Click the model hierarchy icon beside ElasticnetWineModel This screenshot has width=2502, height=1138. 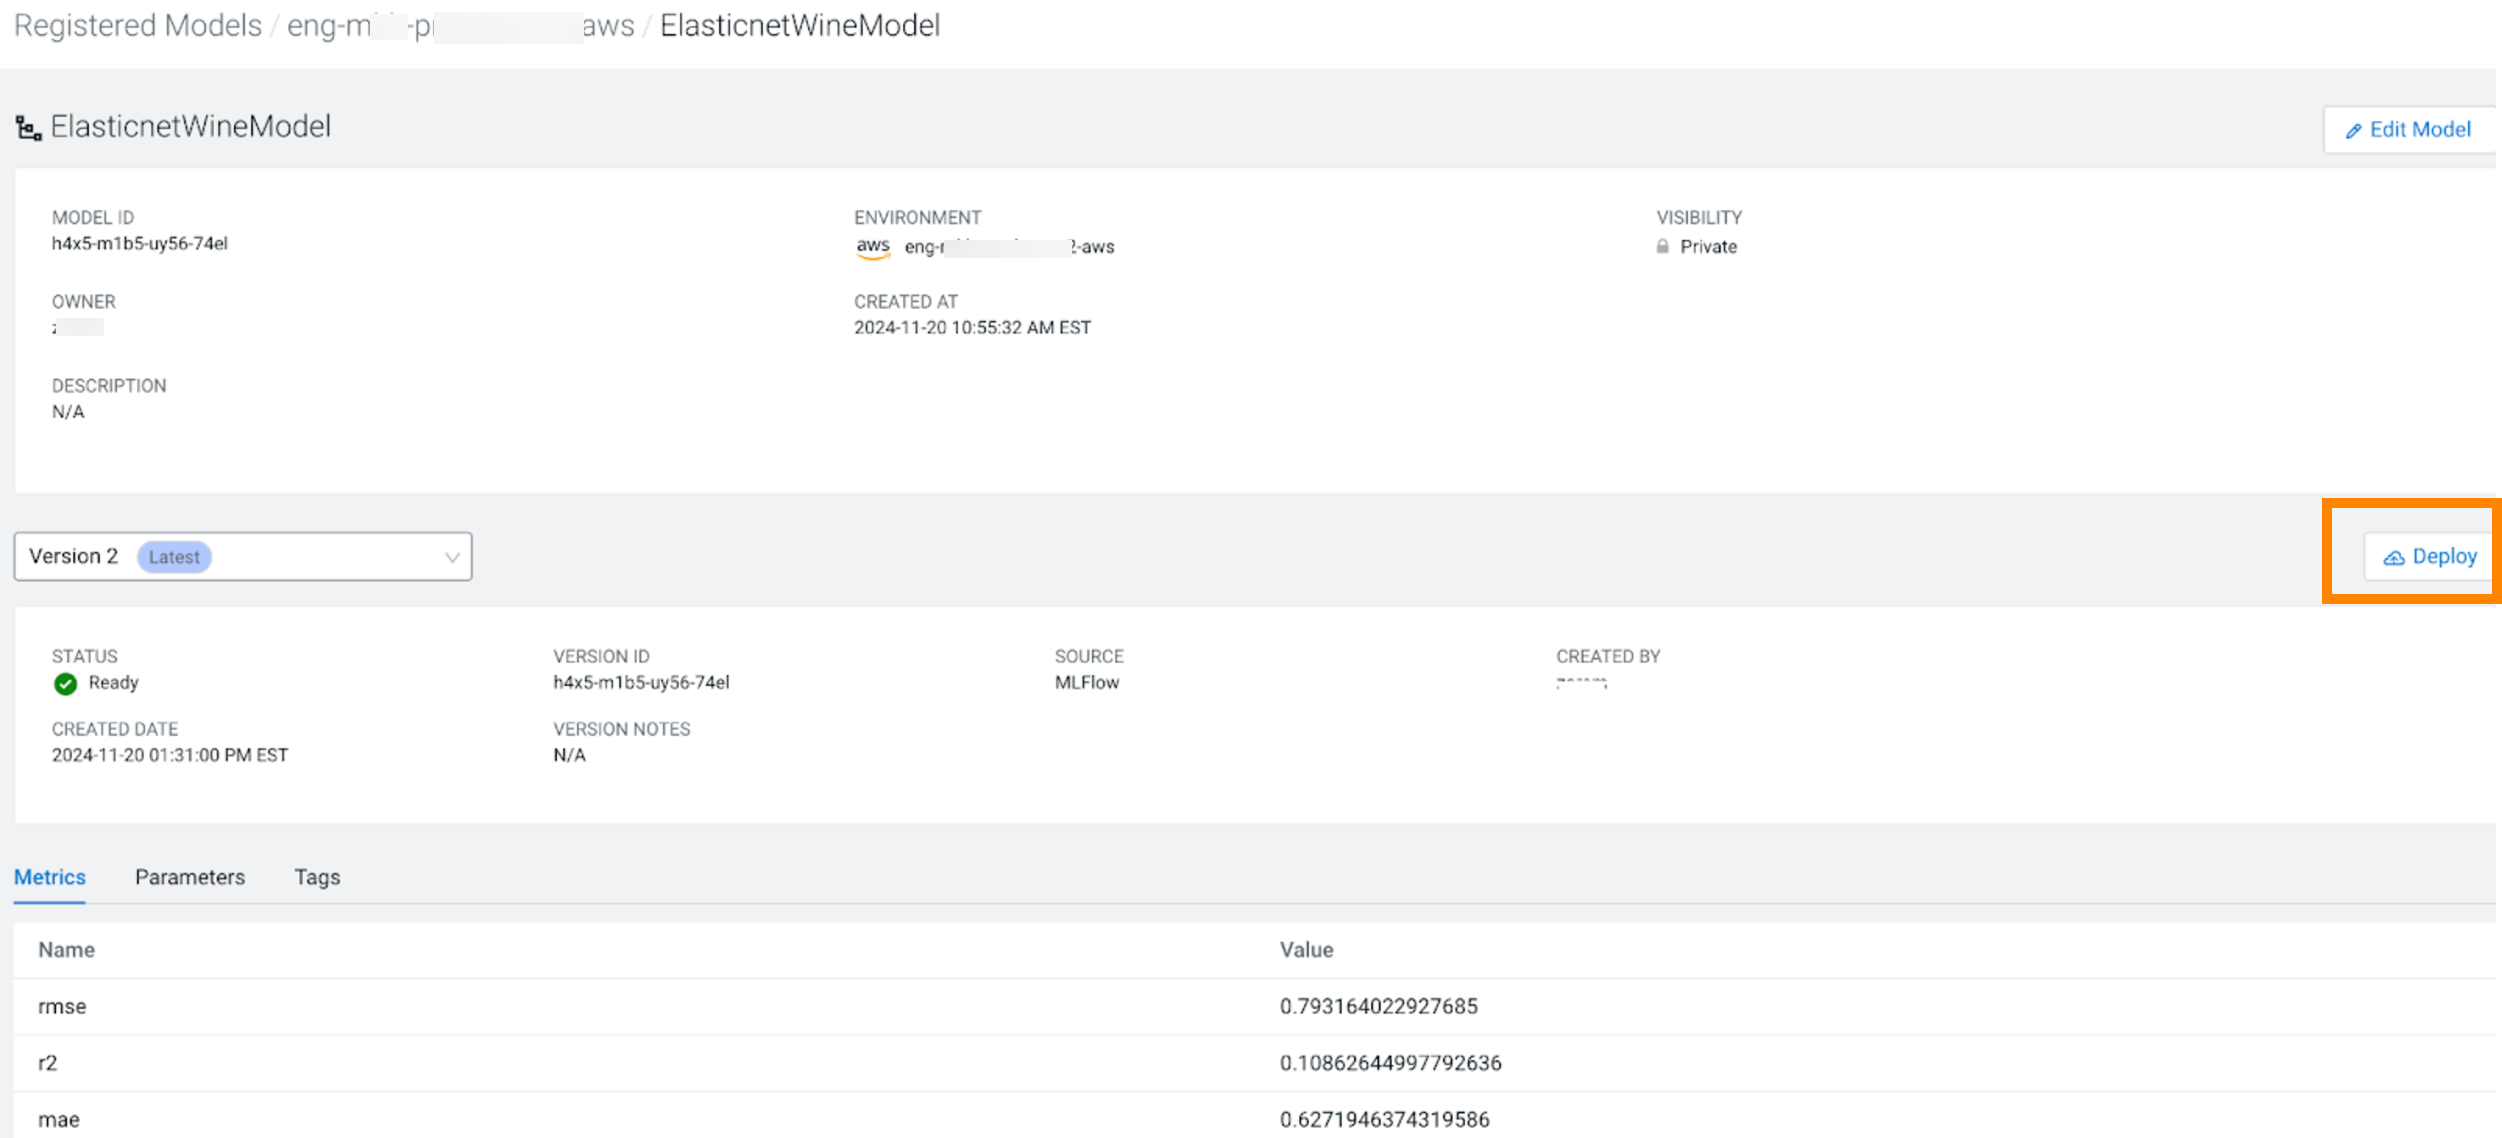(x=28, y=128)
